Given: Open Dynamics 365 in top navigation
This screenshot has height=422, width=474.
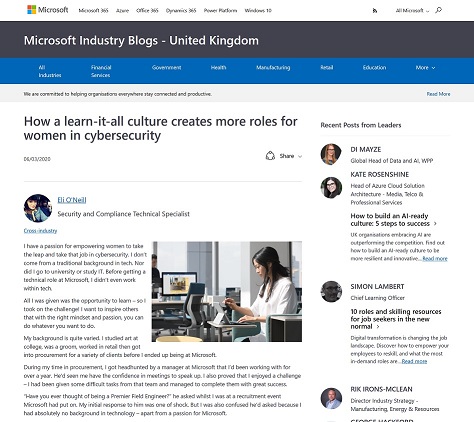Looking at the screenshot, I should click(x=181, y=11).
